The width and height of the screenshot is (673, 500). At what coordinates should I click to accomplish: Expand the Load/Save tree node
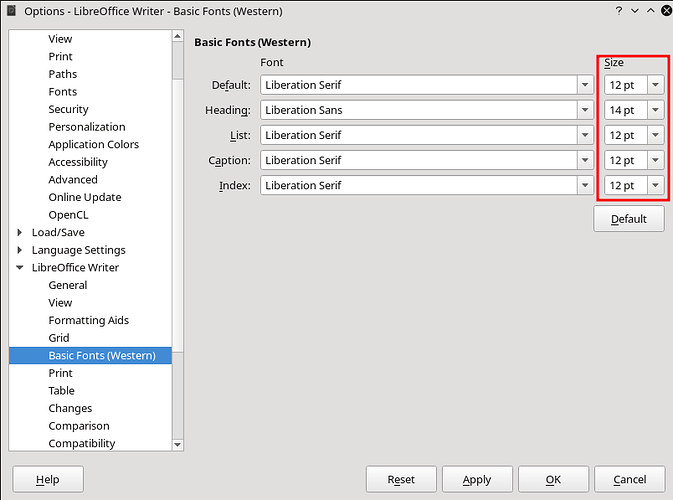coord(19,232)
